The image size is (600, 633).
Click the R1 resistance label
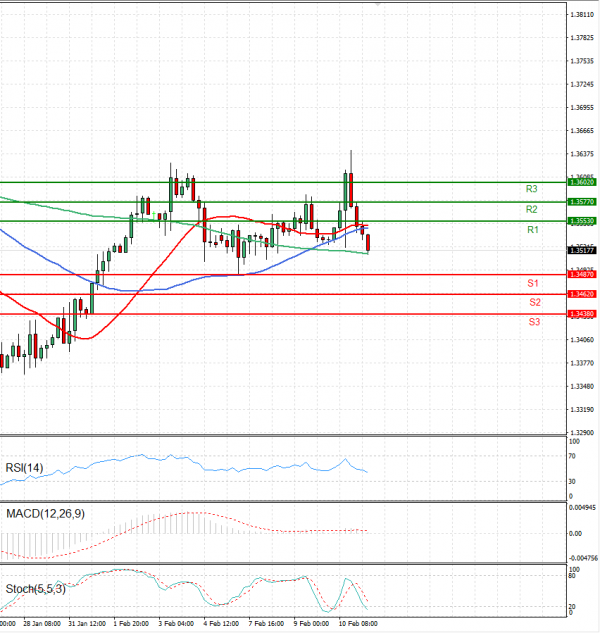533,230
